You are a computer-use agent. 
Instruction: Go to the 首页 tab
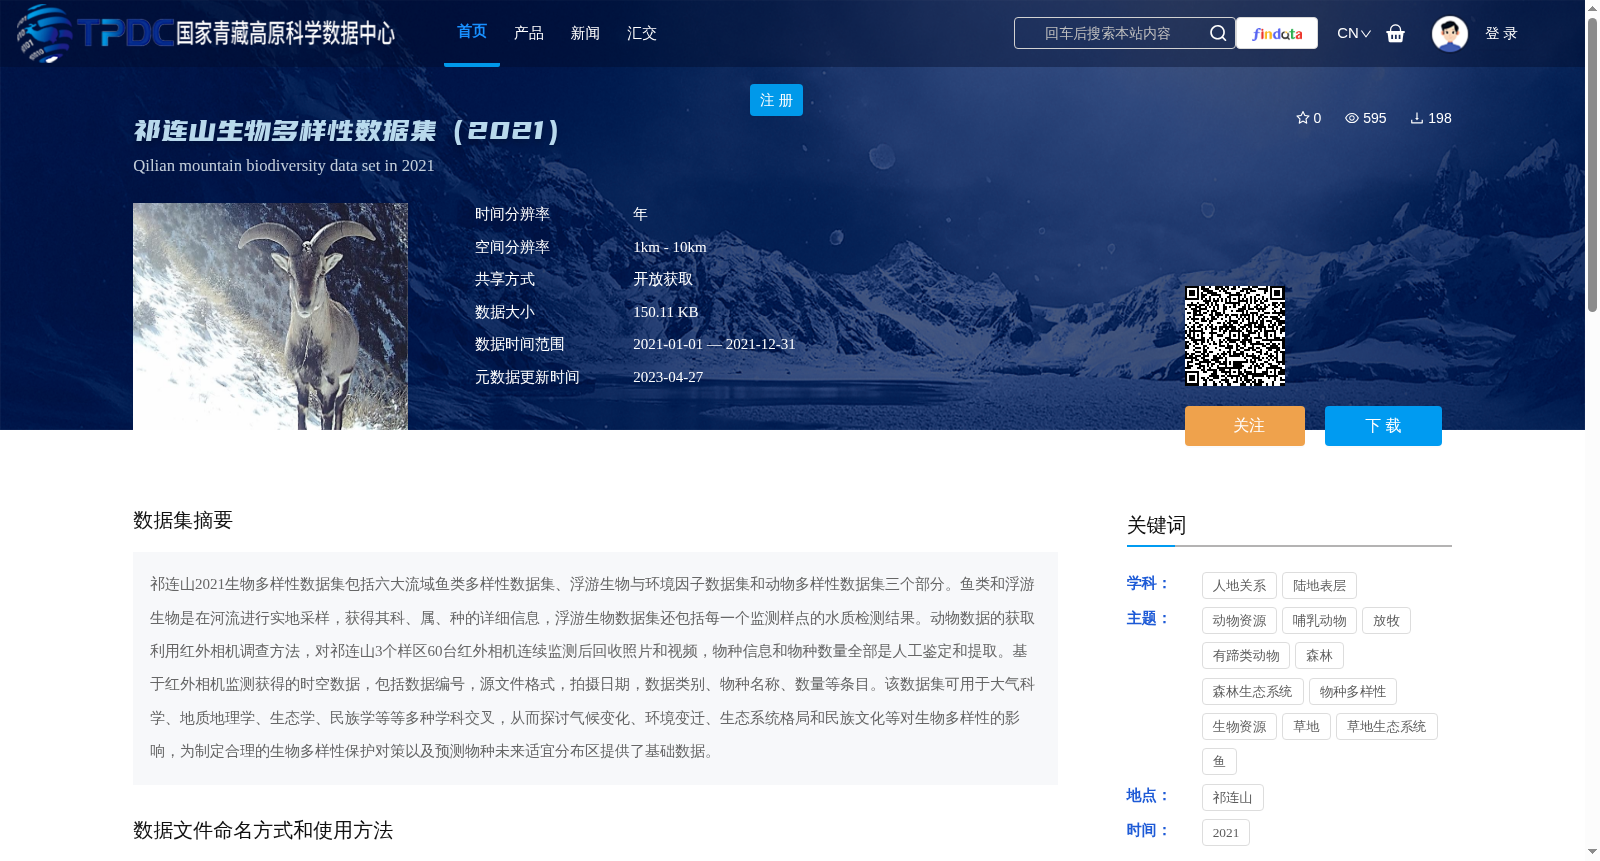tap(472, 32)
